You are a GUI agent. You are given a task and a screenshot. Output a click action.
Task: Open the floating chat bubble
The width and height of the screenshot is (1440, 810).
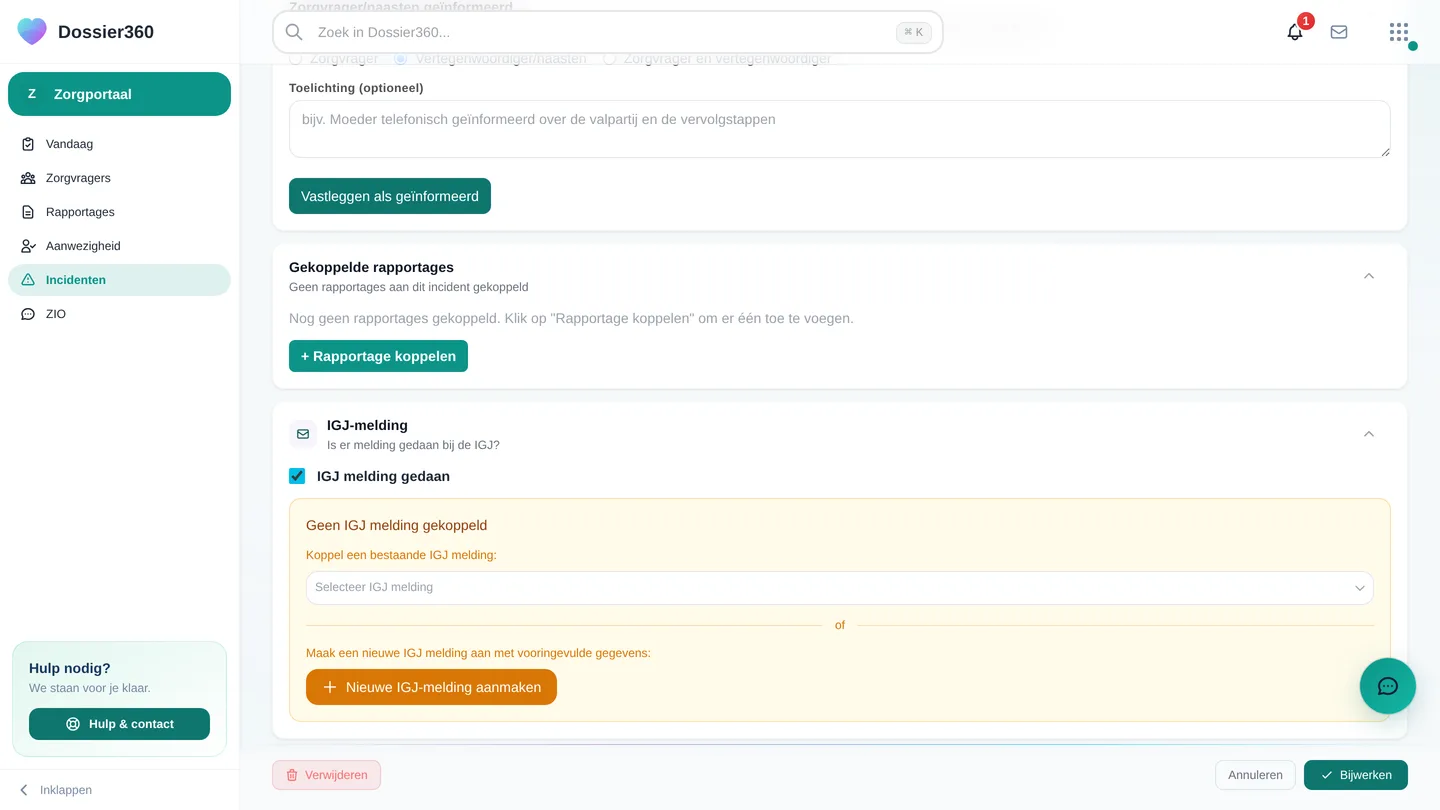point(1388,686)
